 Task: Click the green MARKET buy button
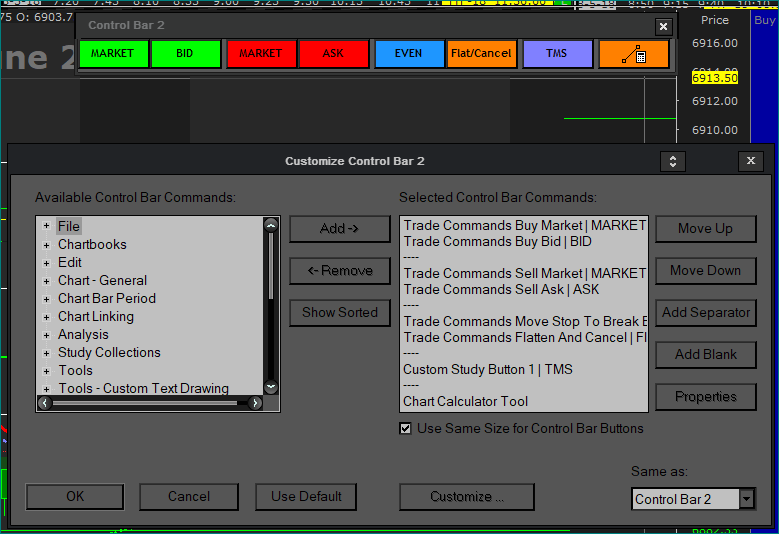(x=114, y=54)
